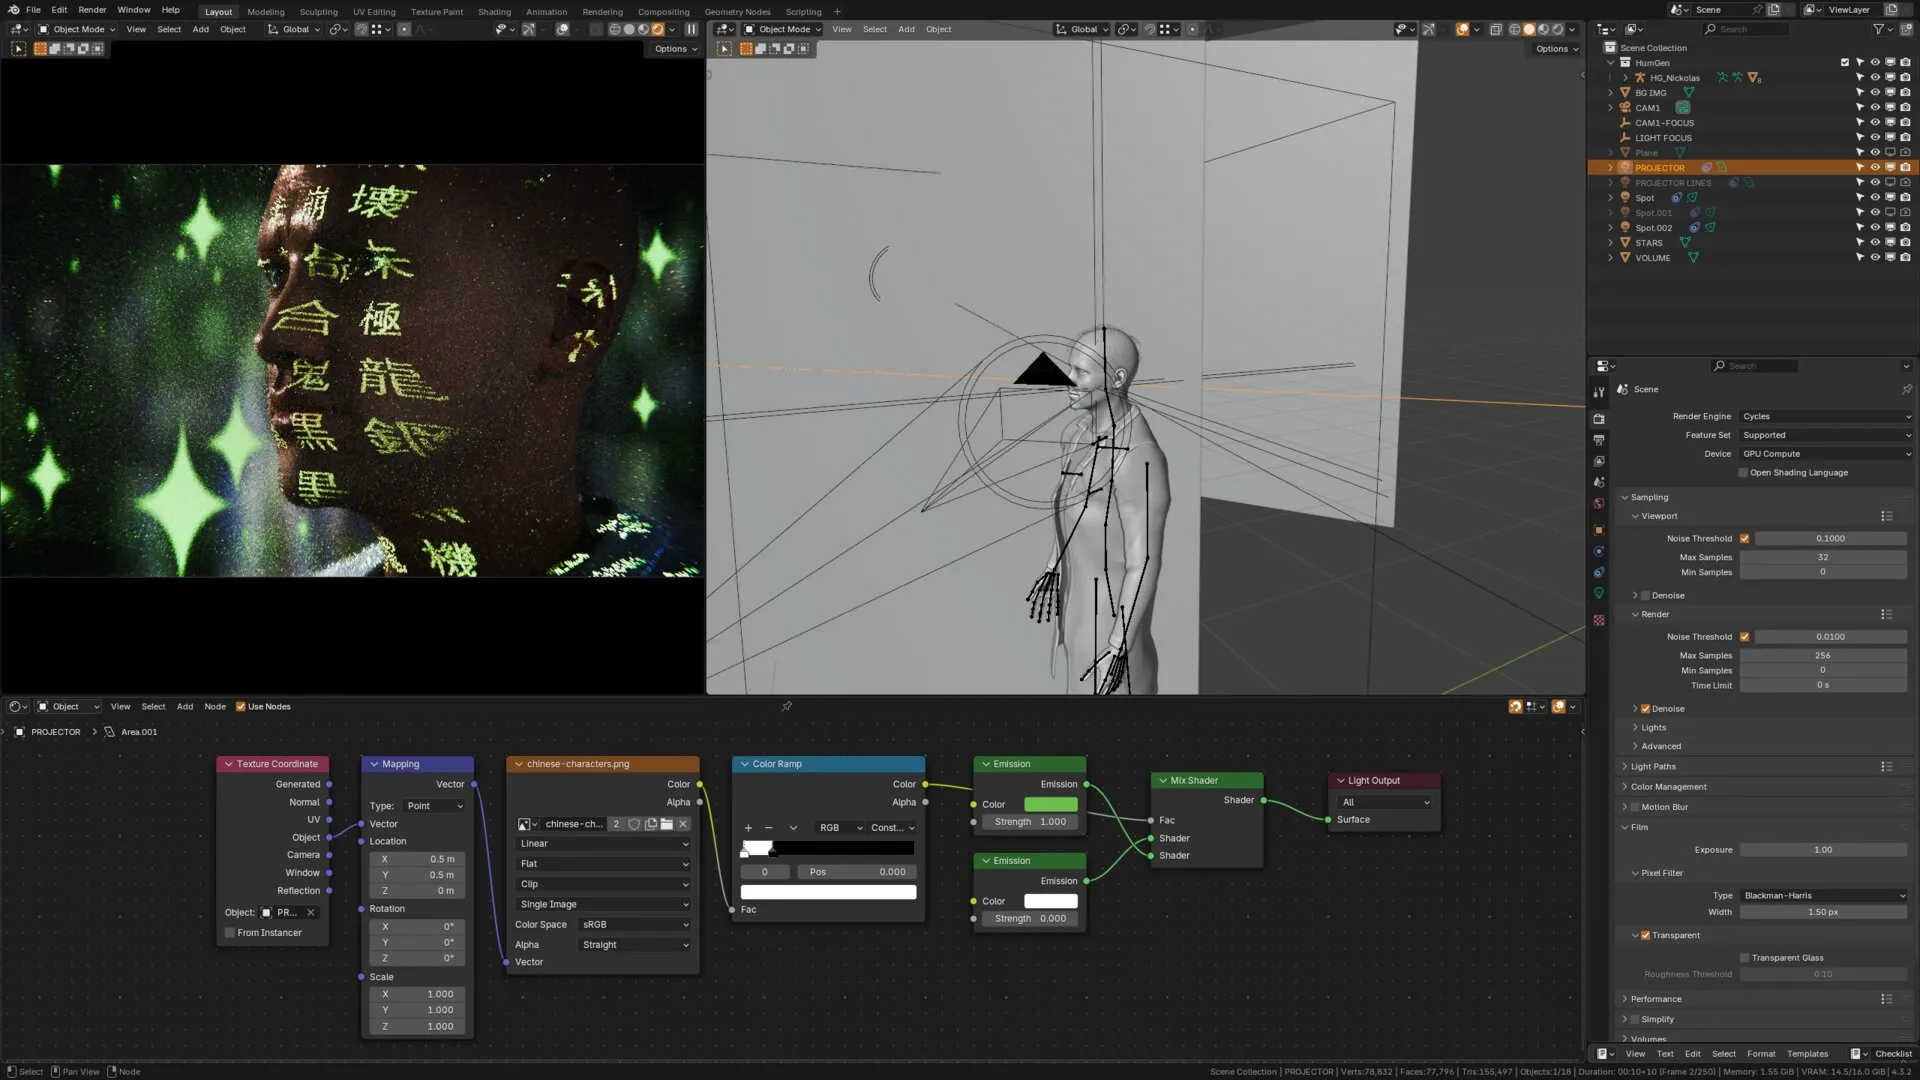Click the white Emission color swatch
This screenshot has width=1920, height=1080.
pyautogui.click(x=1050, y=902)
